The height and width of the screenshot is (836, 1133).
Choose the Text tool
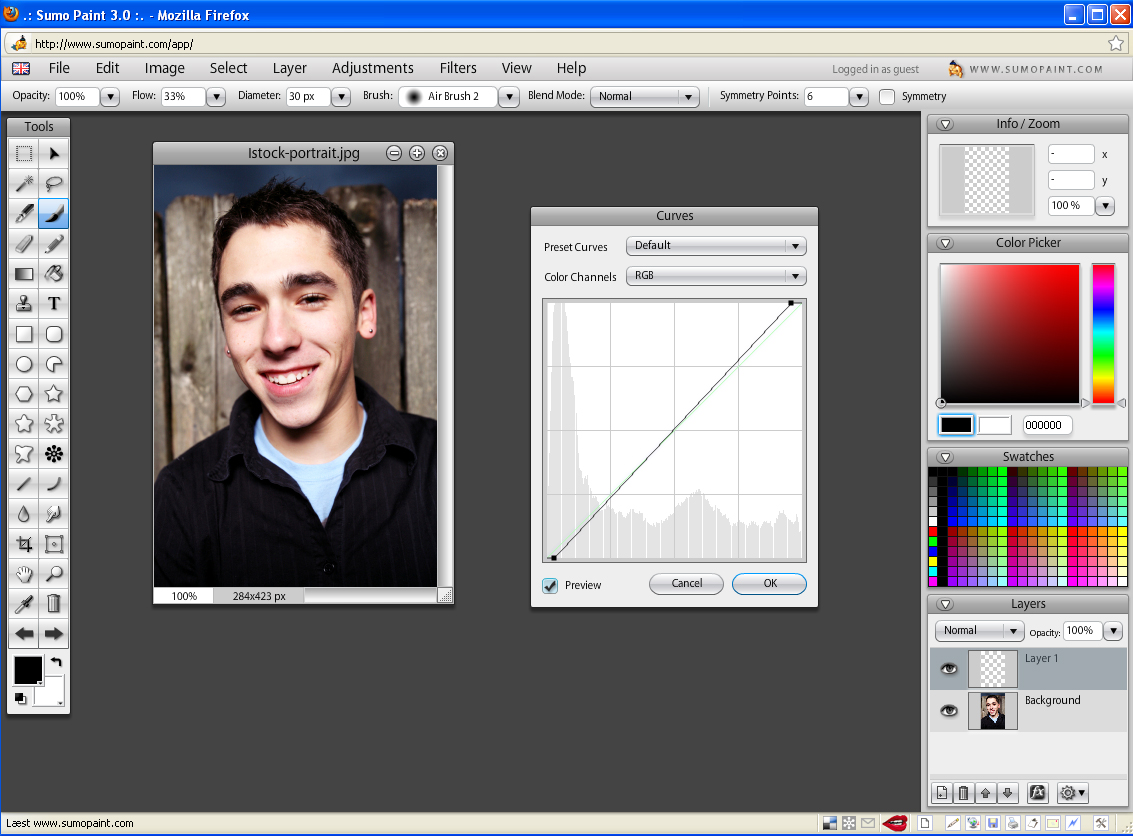coord(54,304)
